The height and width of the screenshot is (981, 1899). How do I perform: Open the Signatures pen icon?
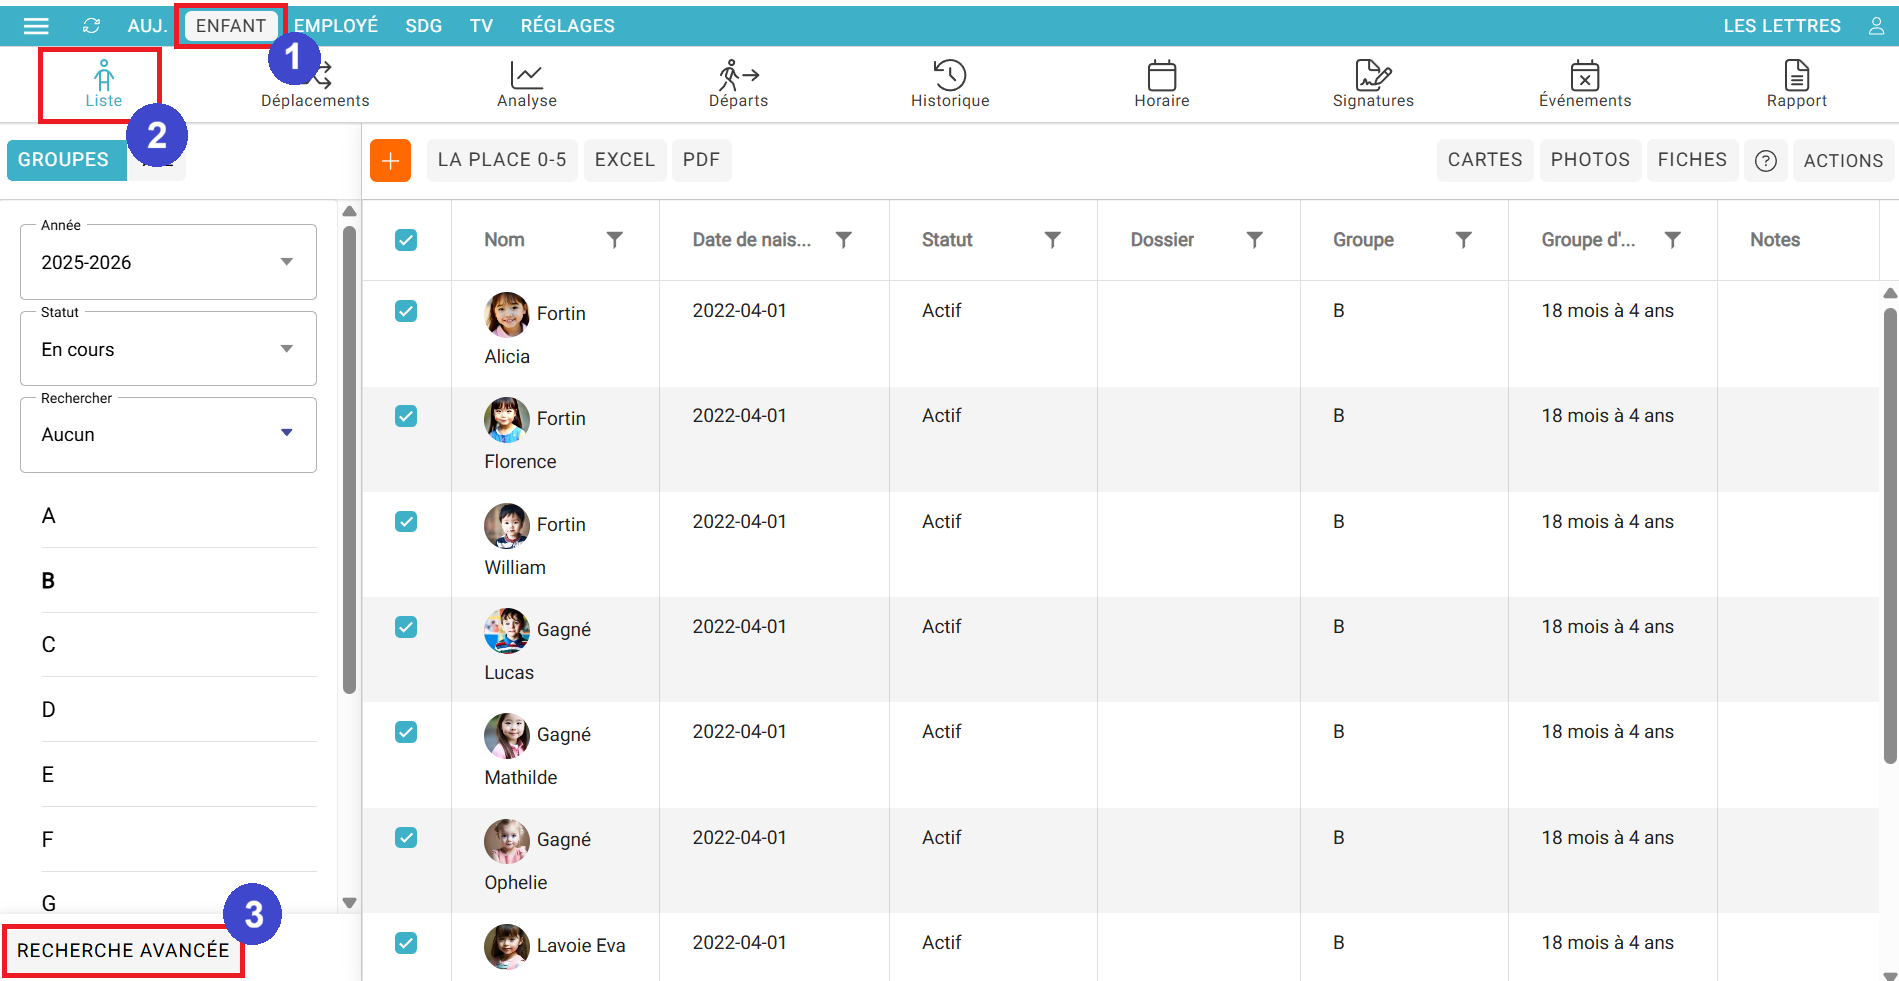pos(1372,75)
